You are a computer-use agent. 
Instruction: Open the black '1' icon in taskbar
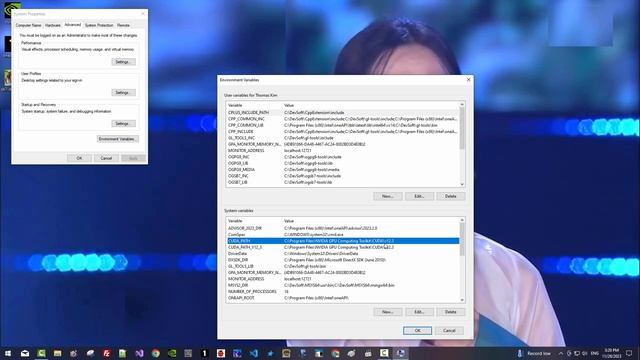click(204, 353)
